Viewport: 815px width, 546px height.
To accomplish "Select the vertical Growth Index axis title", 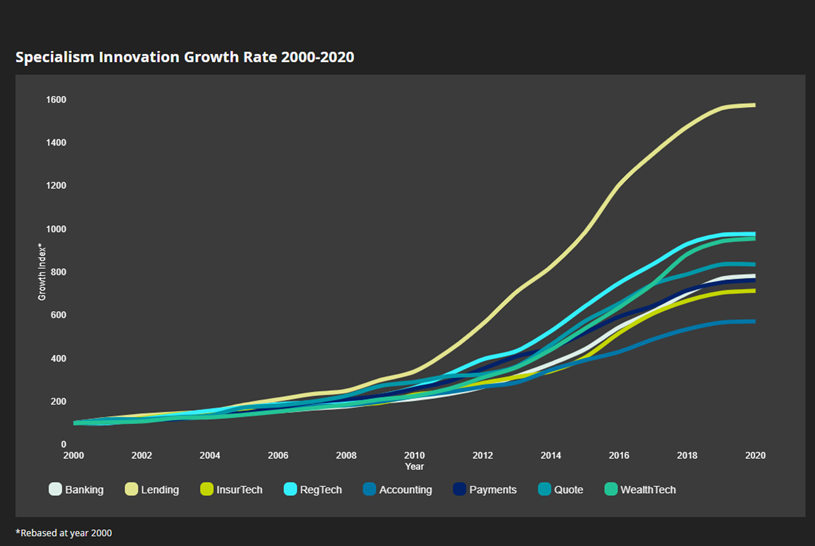I will click(x=42, y=272).
